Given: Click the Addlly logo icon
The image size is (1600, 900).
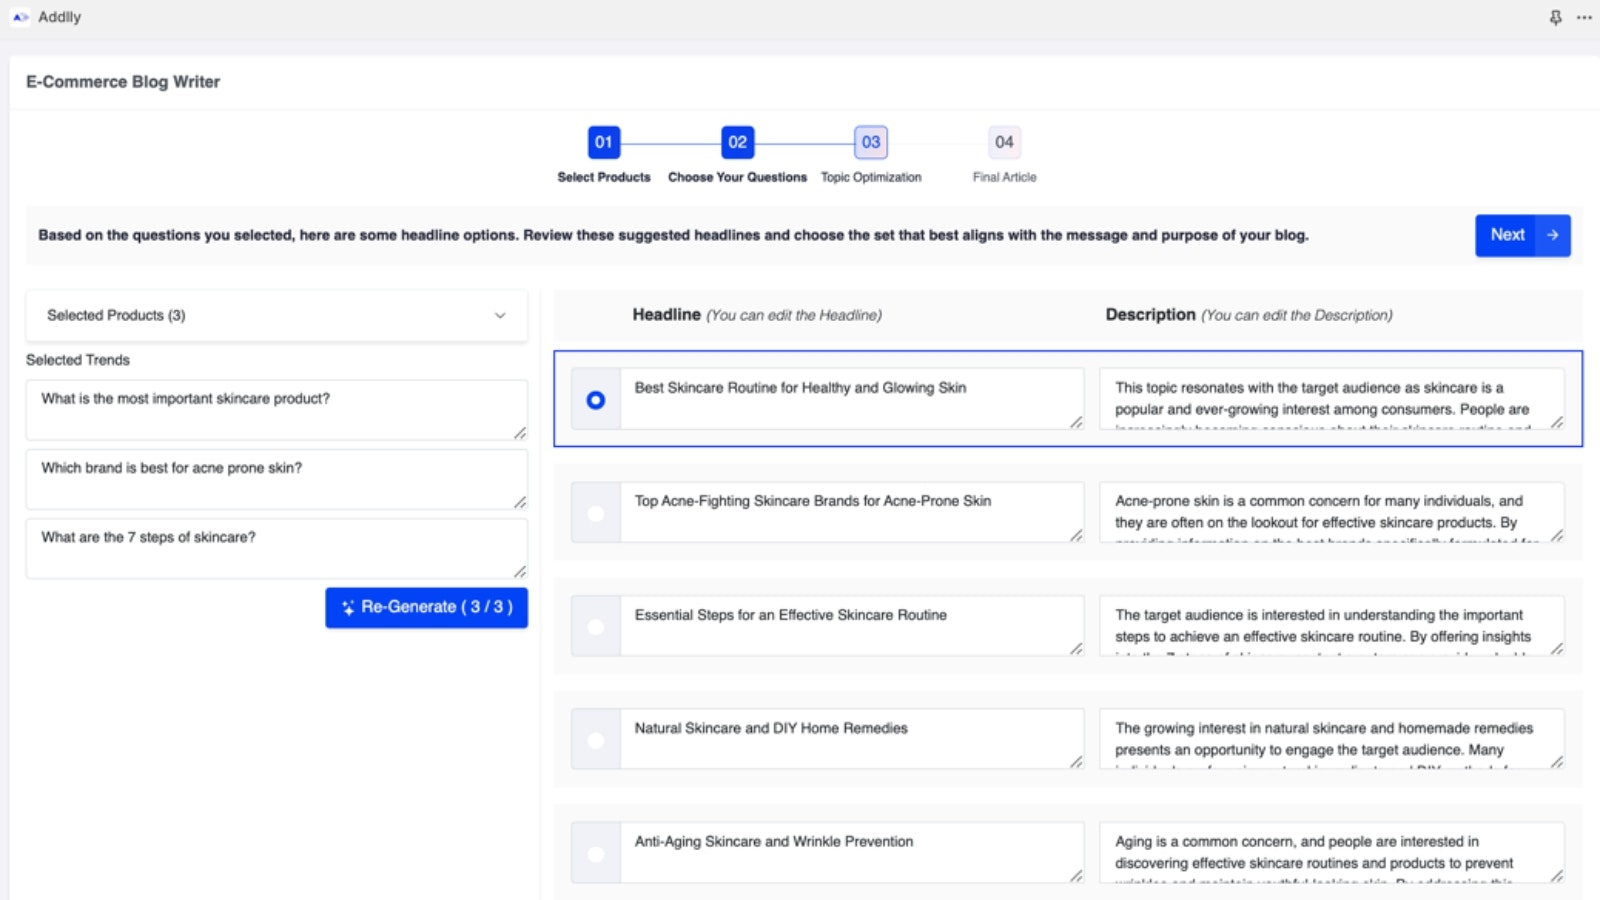Looking at the screenshot, I should pyautogui.click(x=20, y=17).
